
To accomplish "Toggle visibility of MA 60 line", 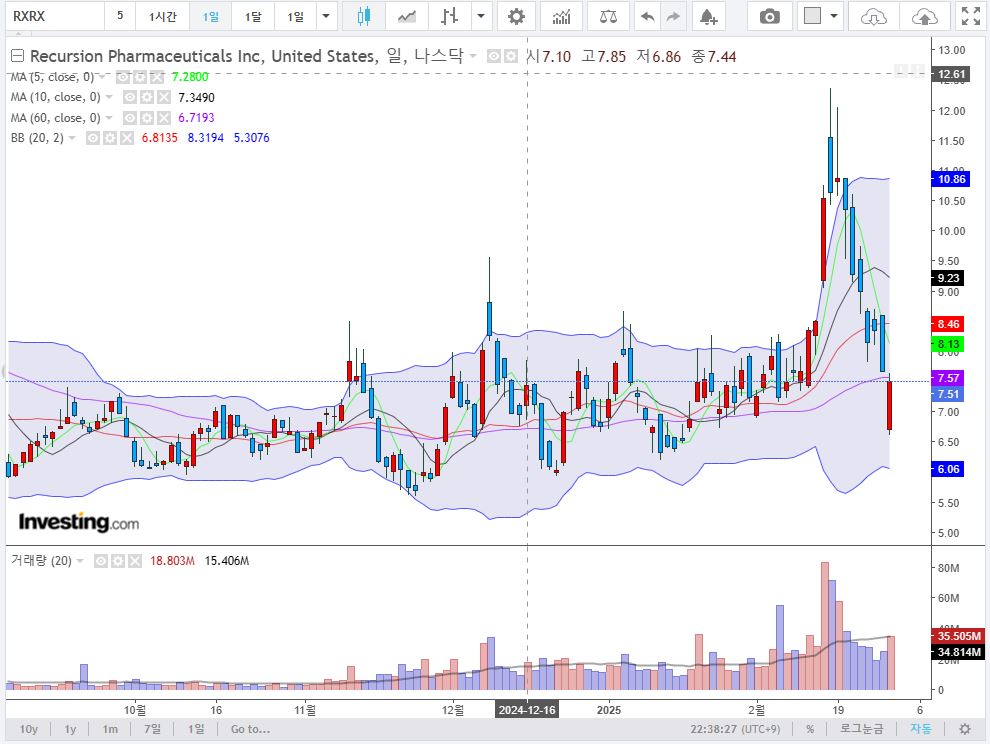I will click(x=129, y=118).
